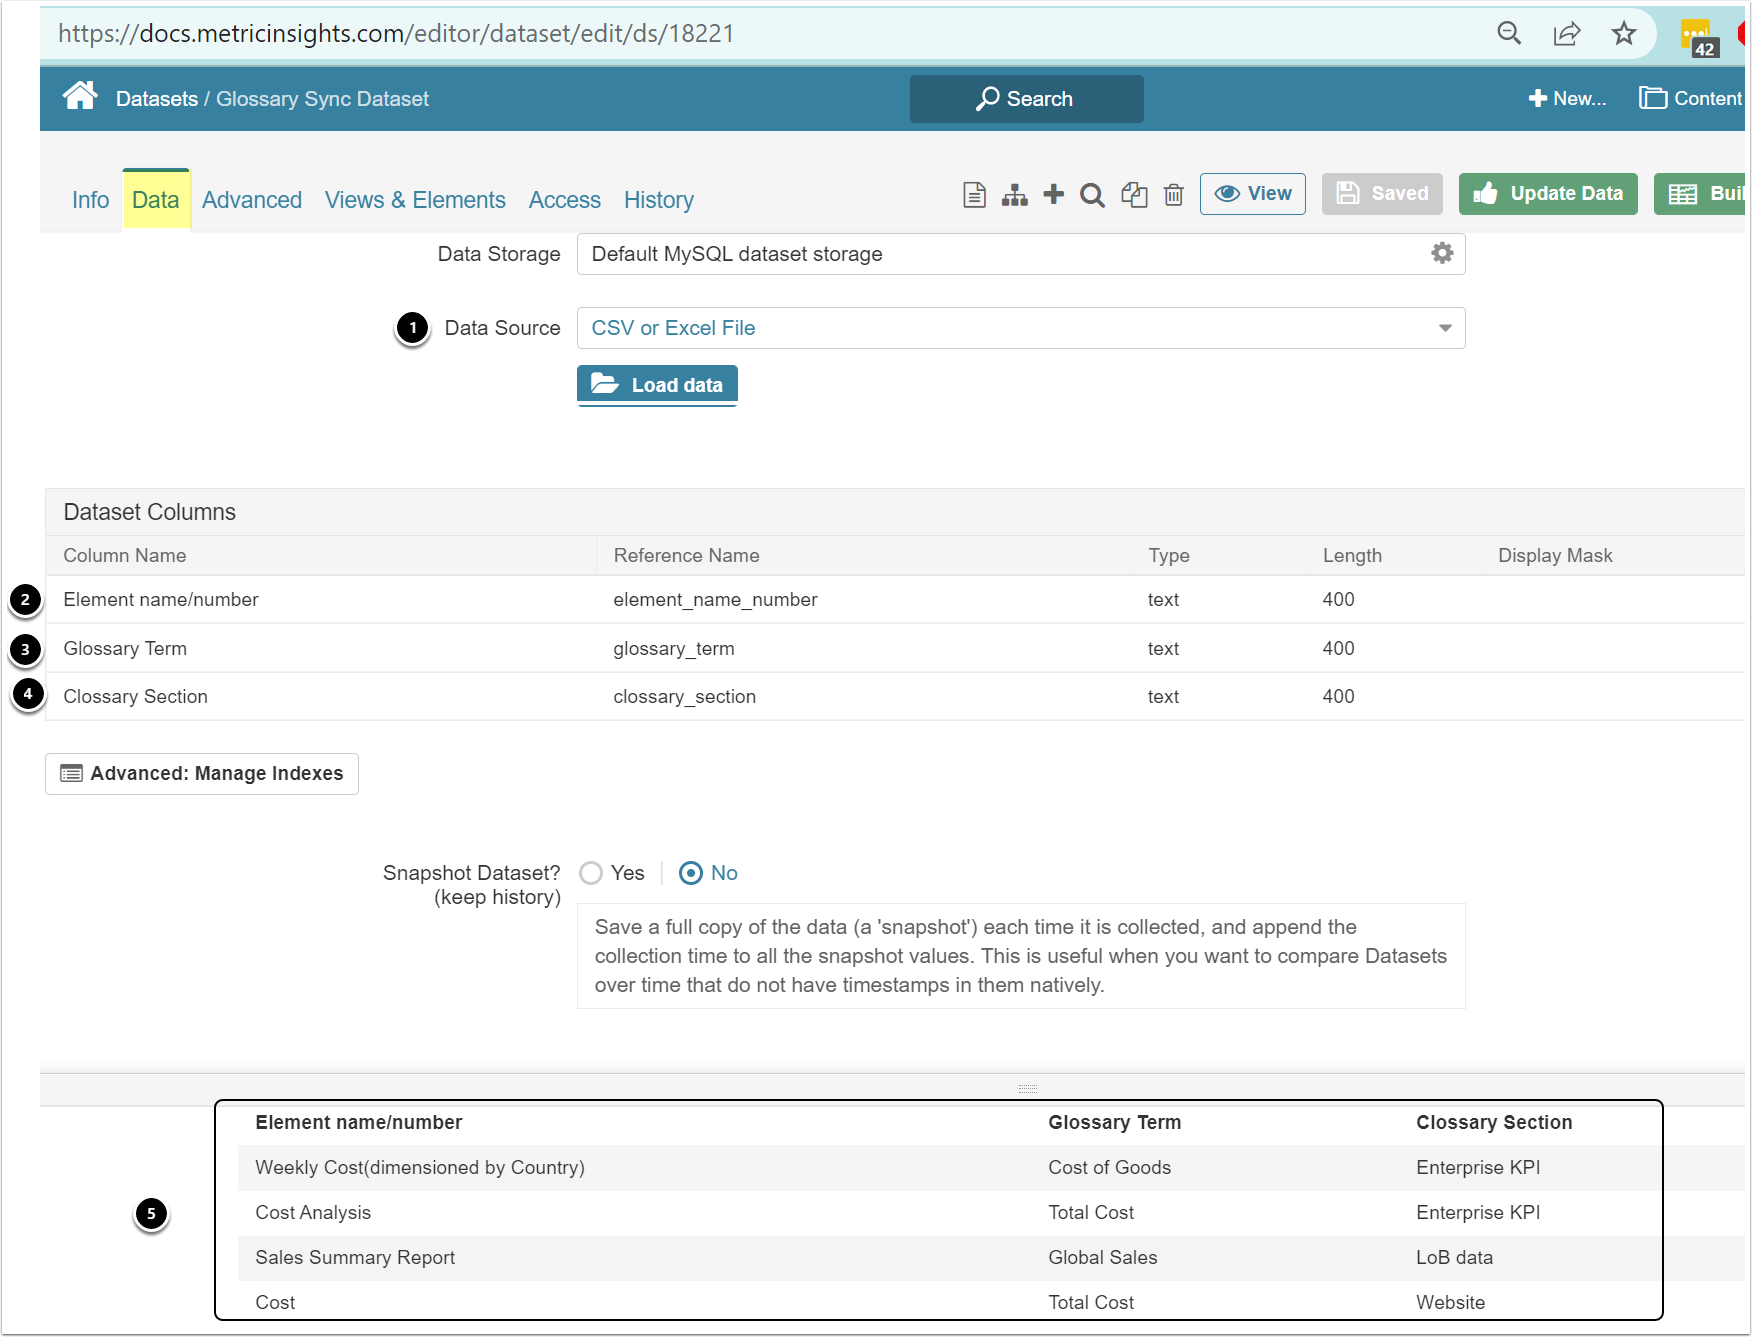The width and height of the screenshot is (1752, 1337).
Task: Open the History tab
Action: point(658,199)
